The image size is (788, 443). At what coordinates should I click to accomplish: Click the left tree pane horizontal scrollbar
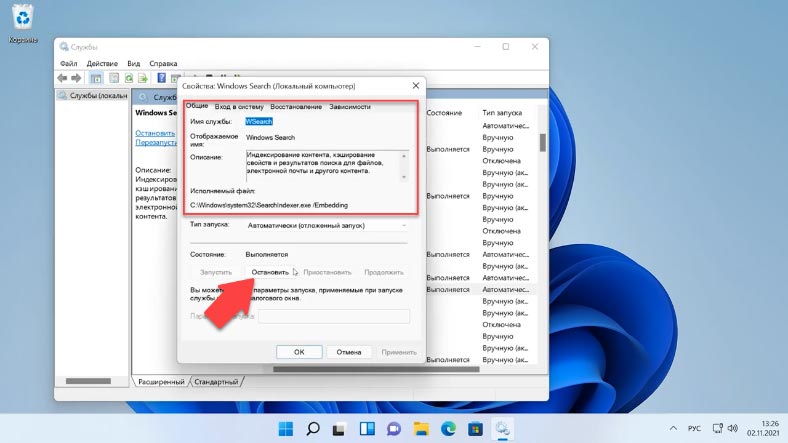88,381
